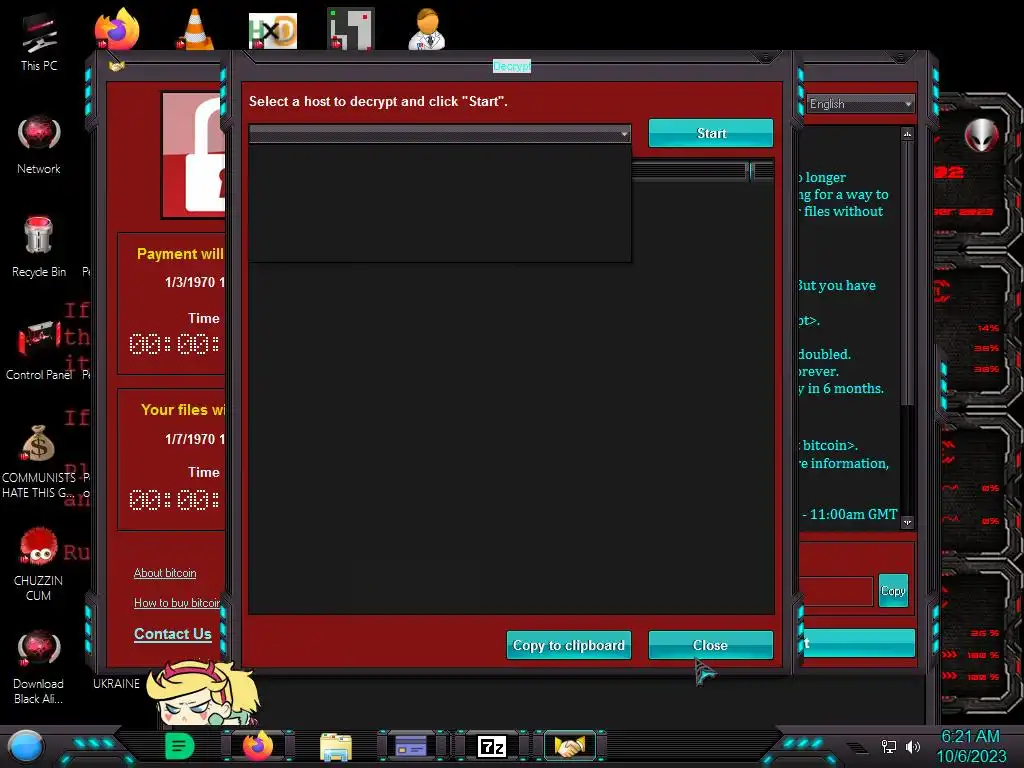
Task: Click Copy to clipboard button
Action: (x=569, y=645)
